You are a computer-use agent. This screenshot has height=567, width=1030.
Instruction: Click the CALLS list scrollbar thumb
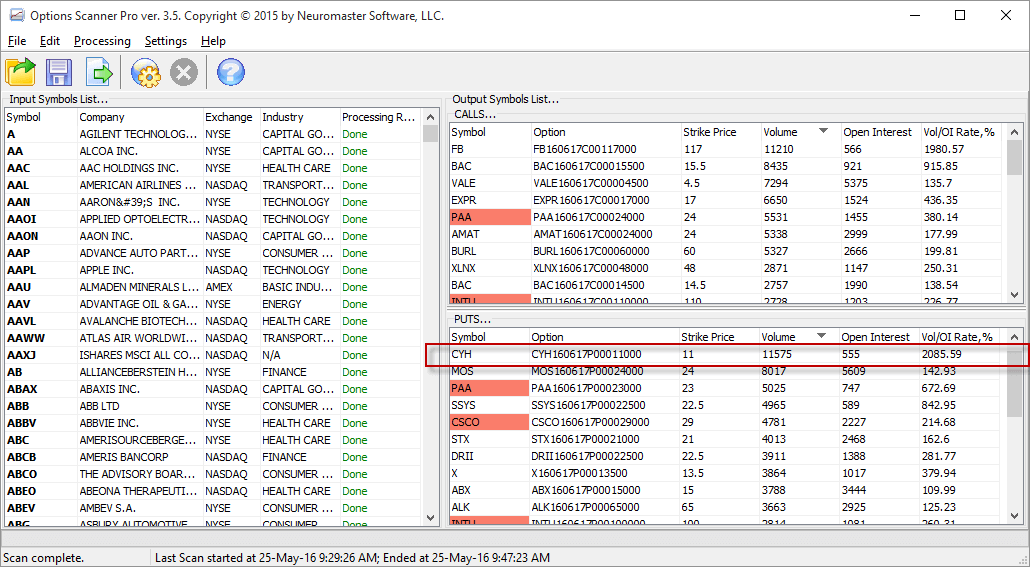click(1014, 157)
